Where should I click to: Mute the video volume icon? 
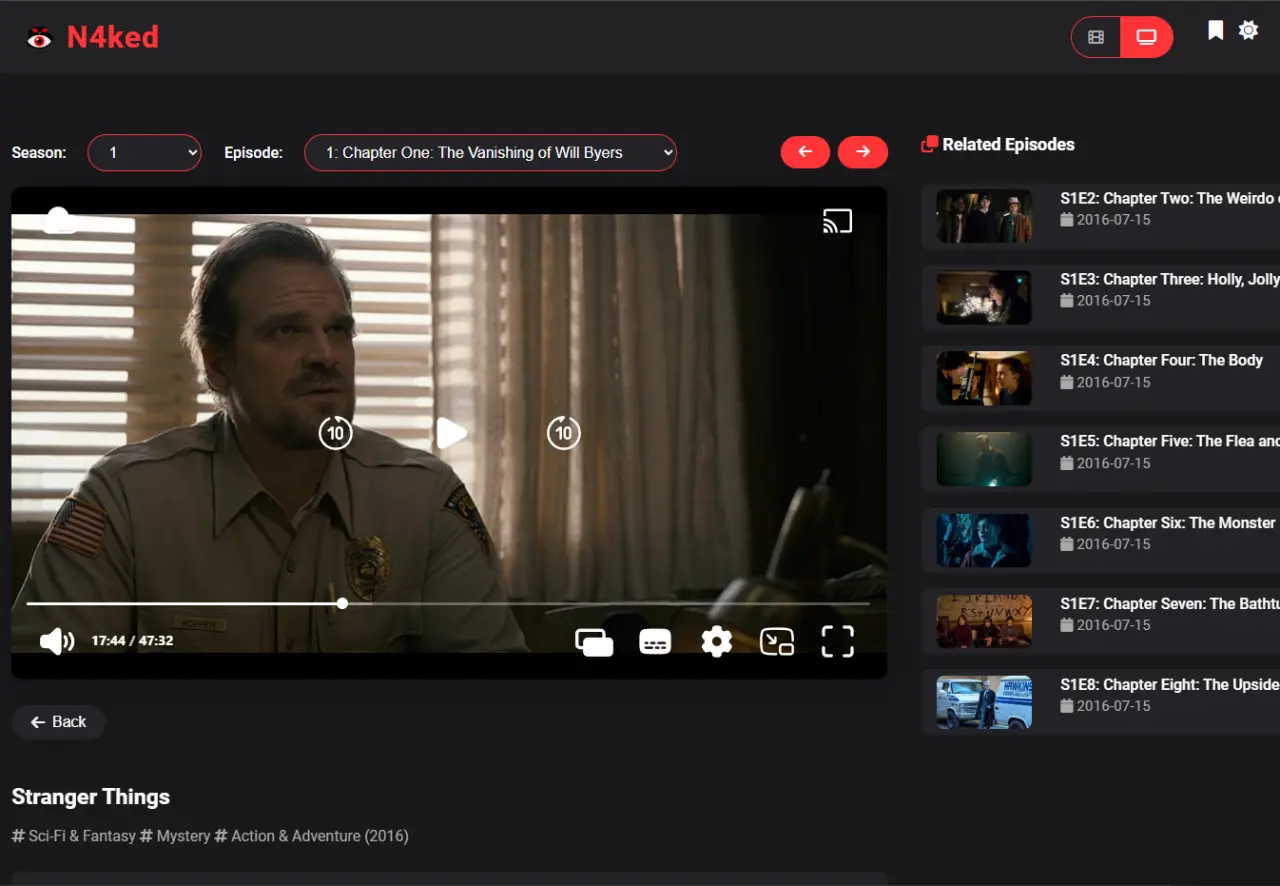click(x=57, y=641)
